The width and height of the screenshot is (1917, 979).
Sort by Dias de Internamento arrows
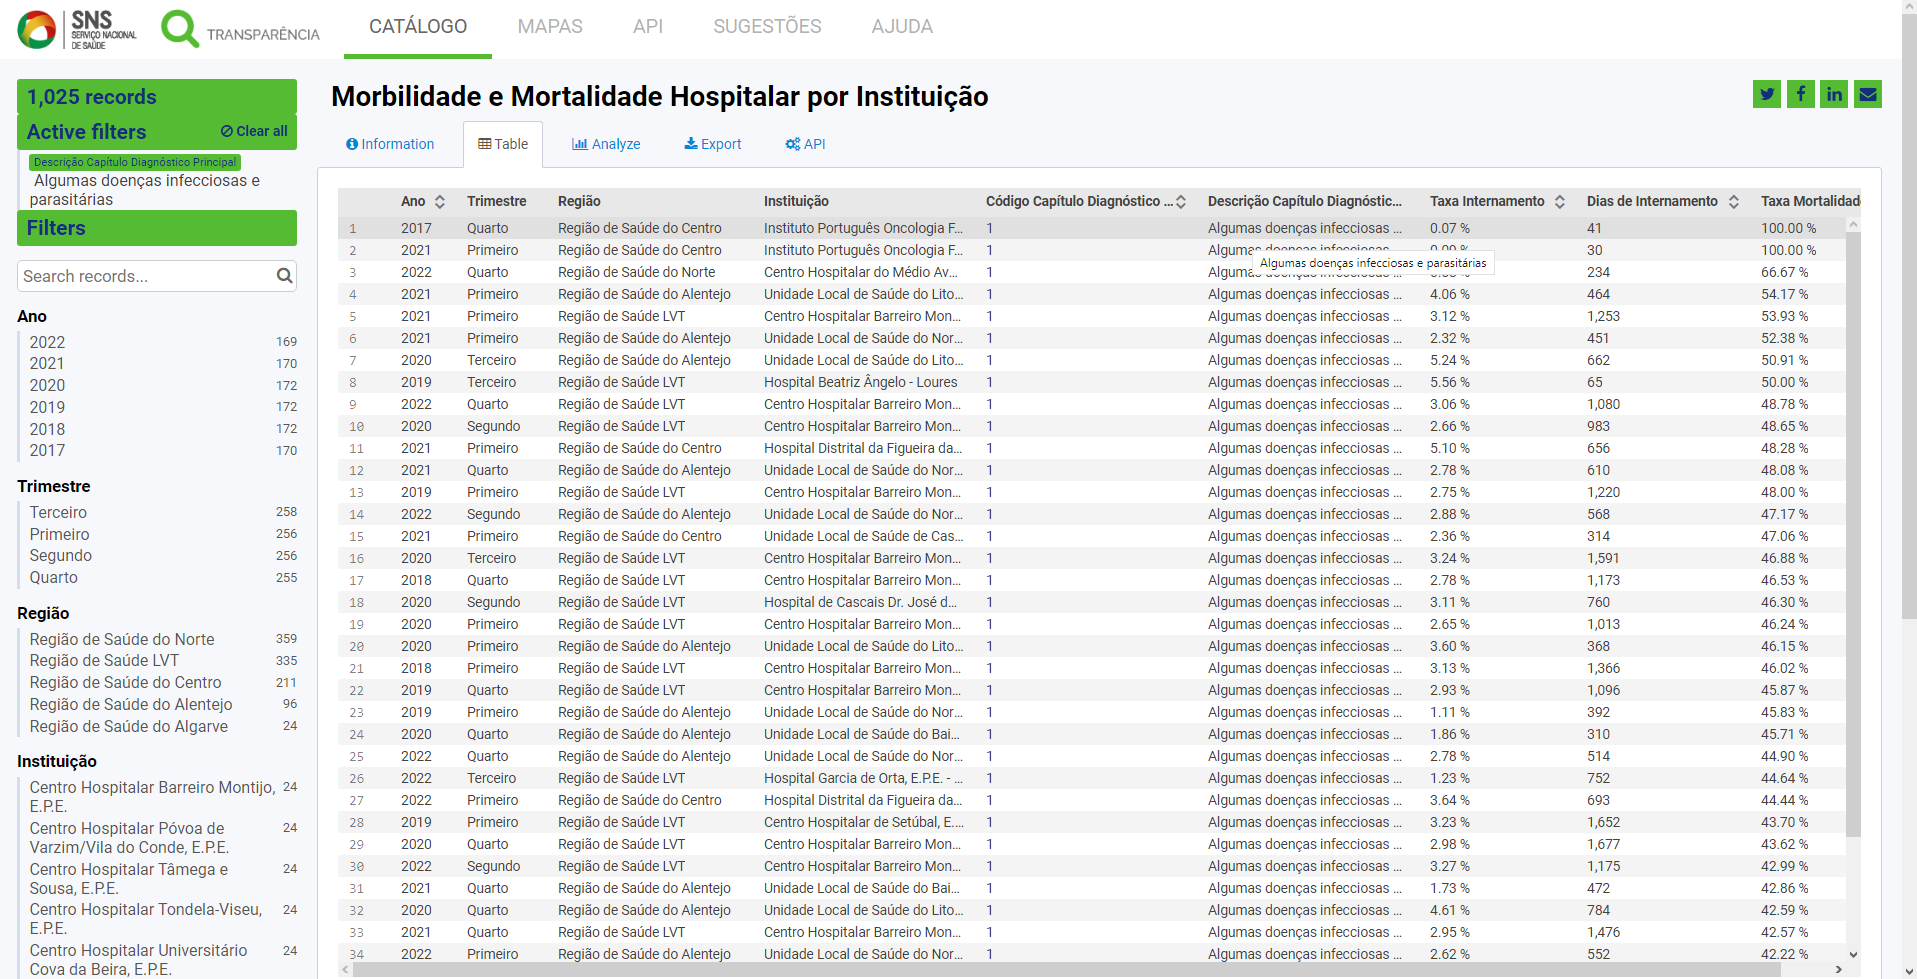click(1734, 201)
